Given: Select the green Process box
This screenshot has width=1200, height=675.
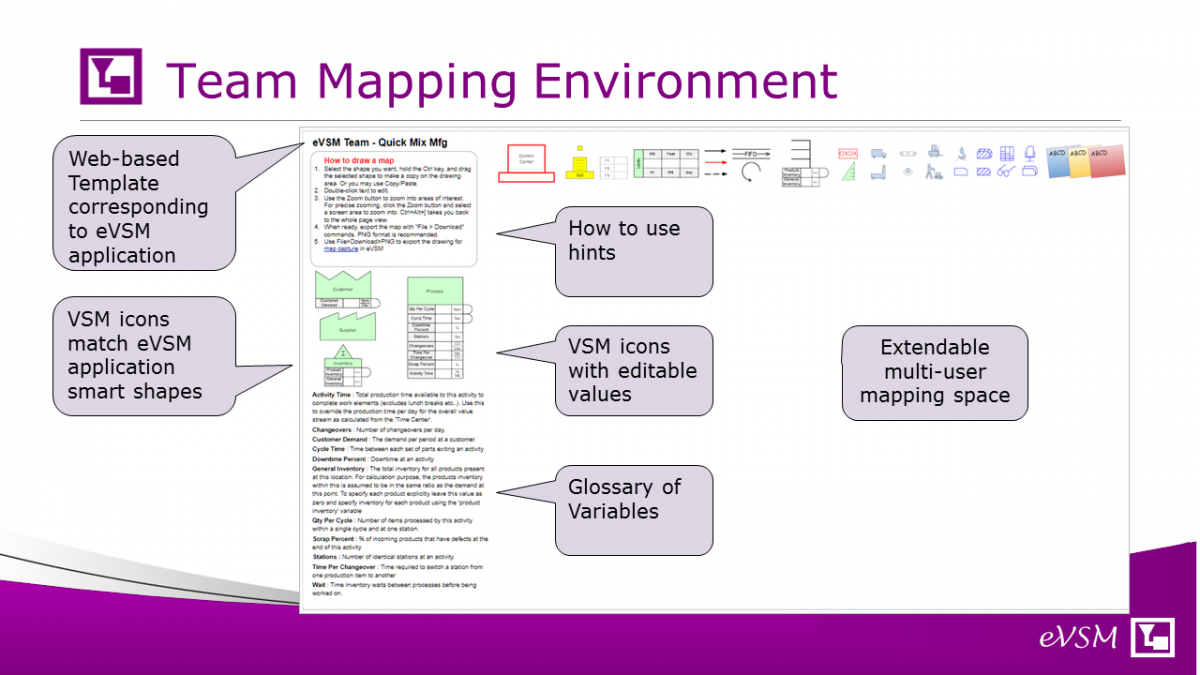Looking at the screenshot, I should [435, 291].
